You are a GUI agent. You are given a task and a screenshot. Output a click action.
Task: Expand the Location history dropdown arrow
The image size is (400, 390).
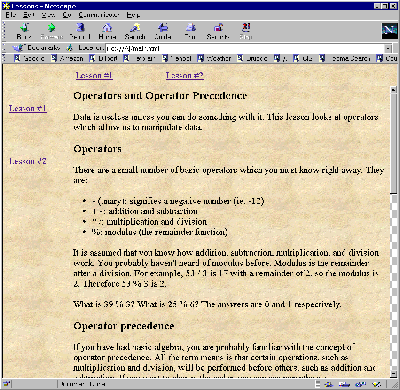[x=388, y=49]
